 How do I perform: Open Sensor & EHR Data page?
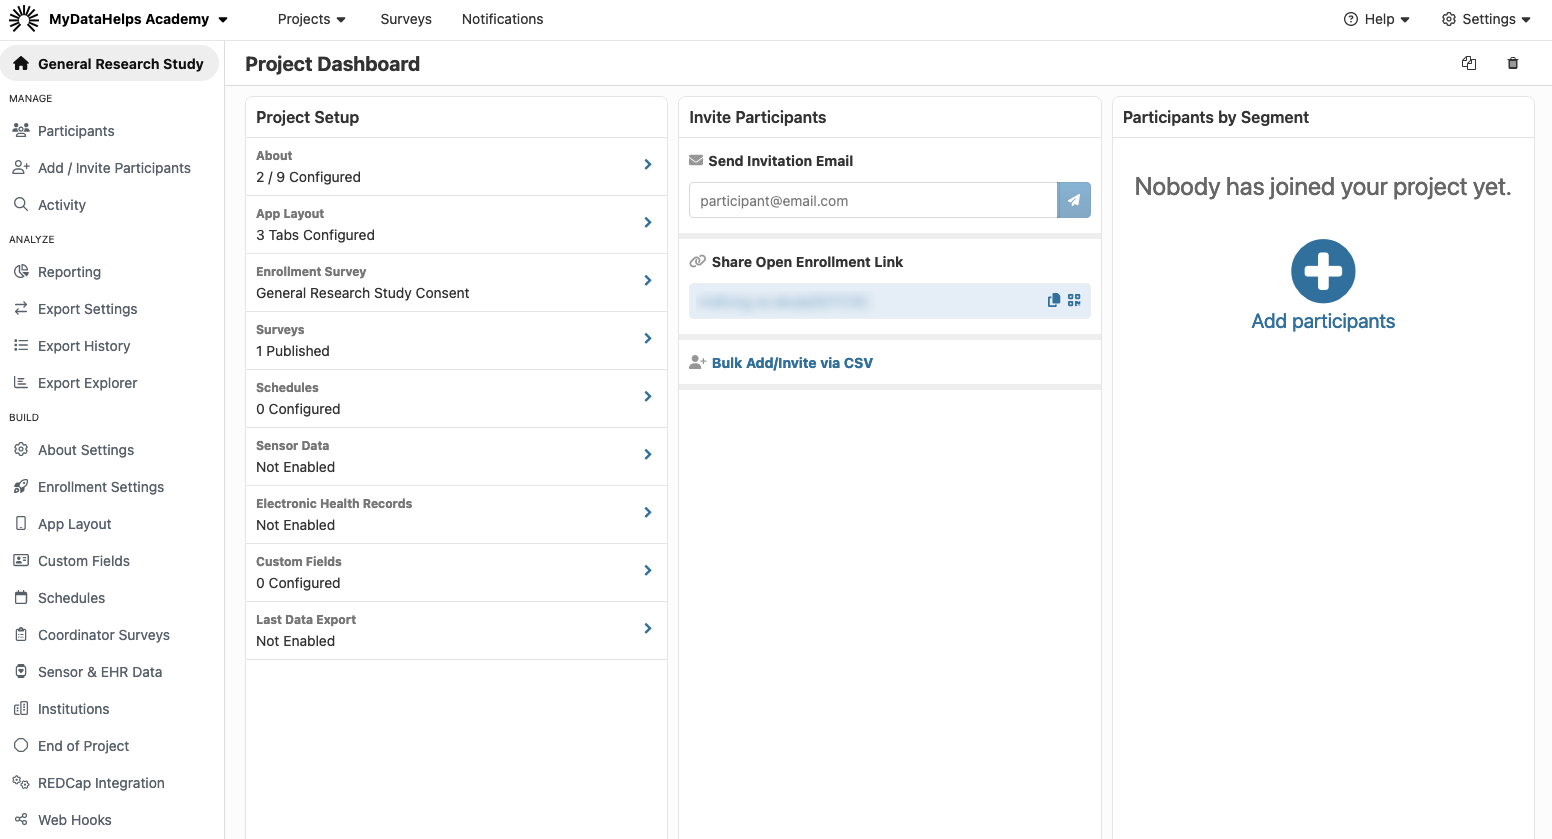point(99,672)
